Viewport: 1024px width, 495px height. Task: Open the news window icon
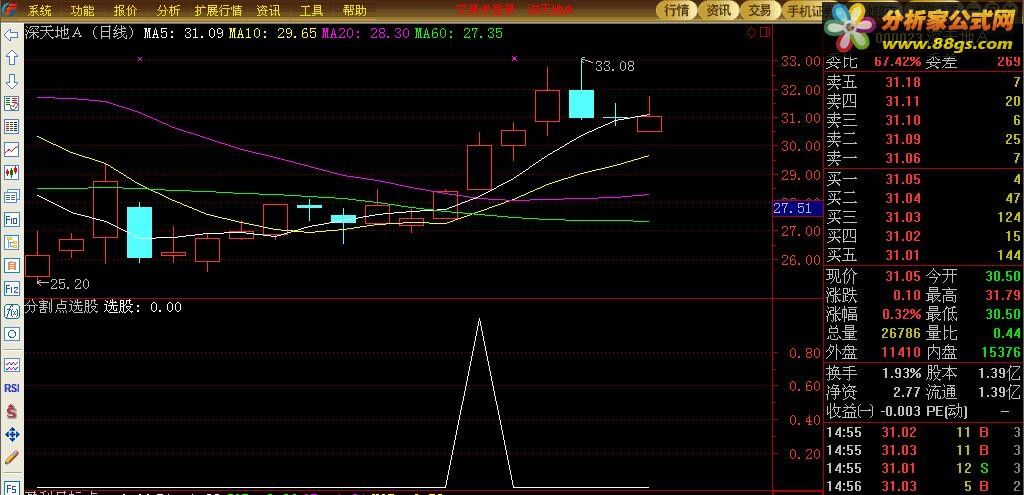tap(11, 196)
